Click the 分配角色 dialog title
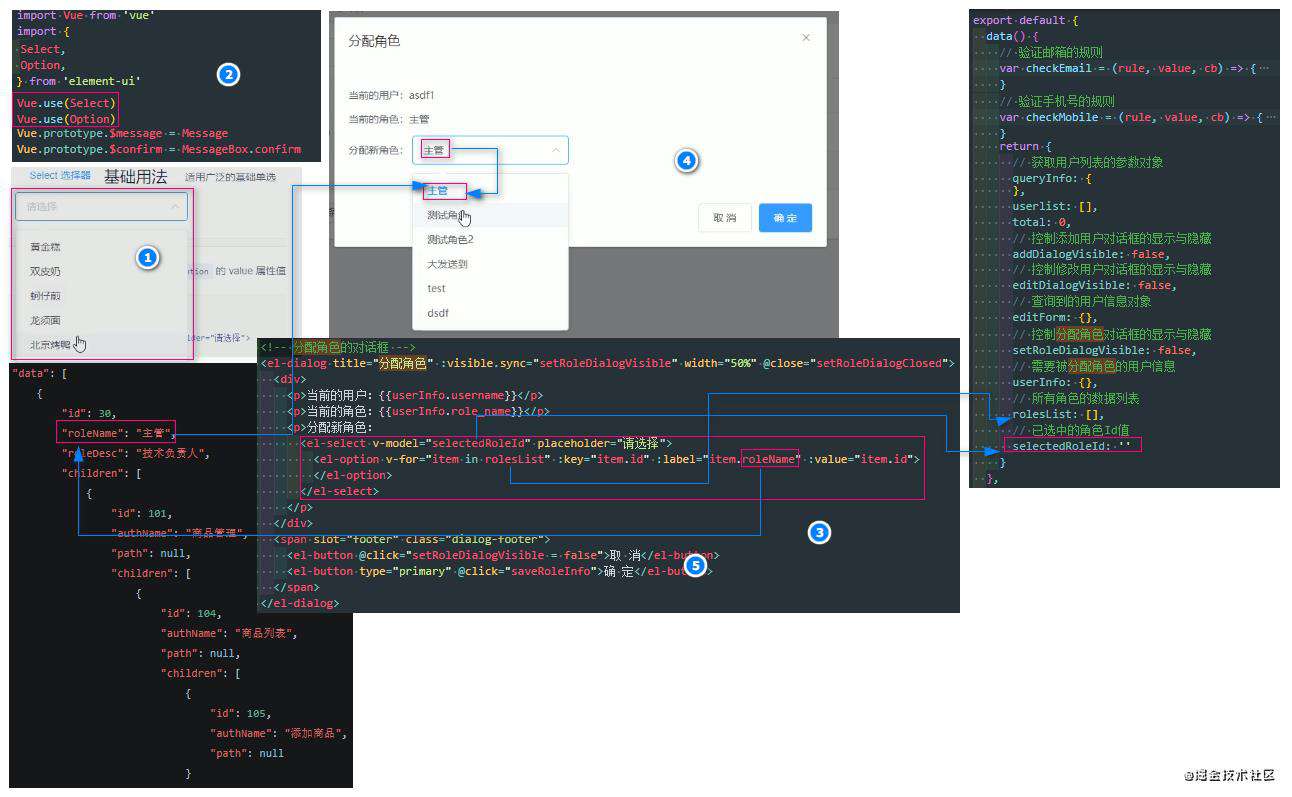 click(374, 41)
